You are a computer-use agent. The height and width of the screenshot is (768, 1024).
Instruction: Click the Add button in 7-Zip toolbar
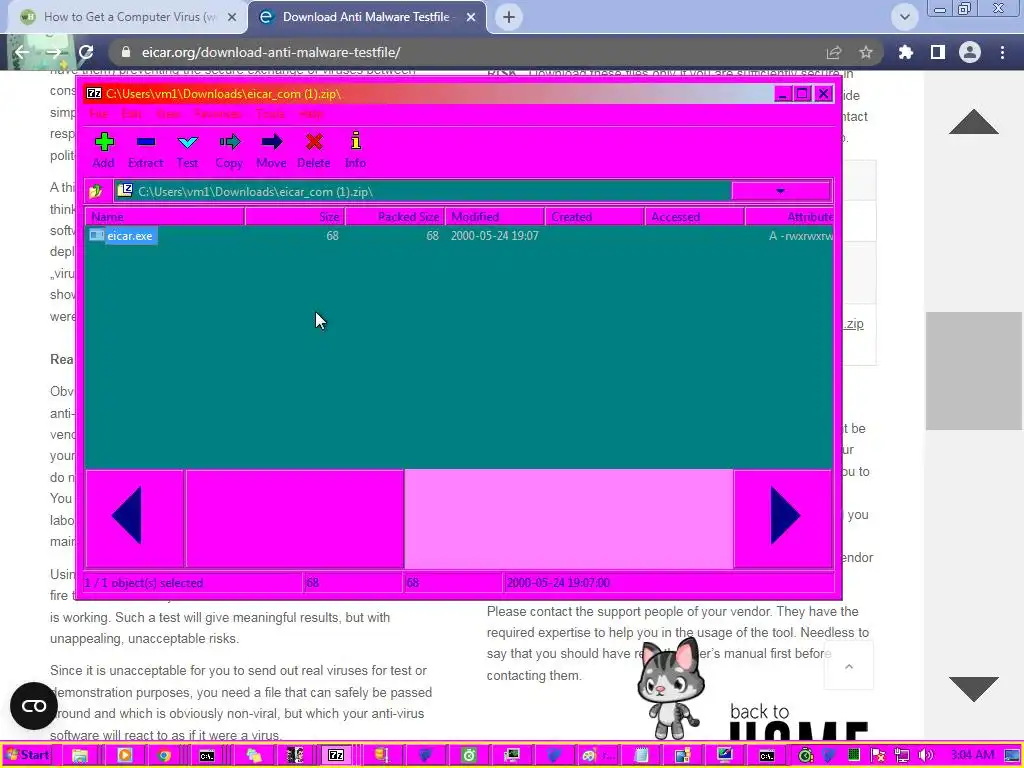(103, 151)
